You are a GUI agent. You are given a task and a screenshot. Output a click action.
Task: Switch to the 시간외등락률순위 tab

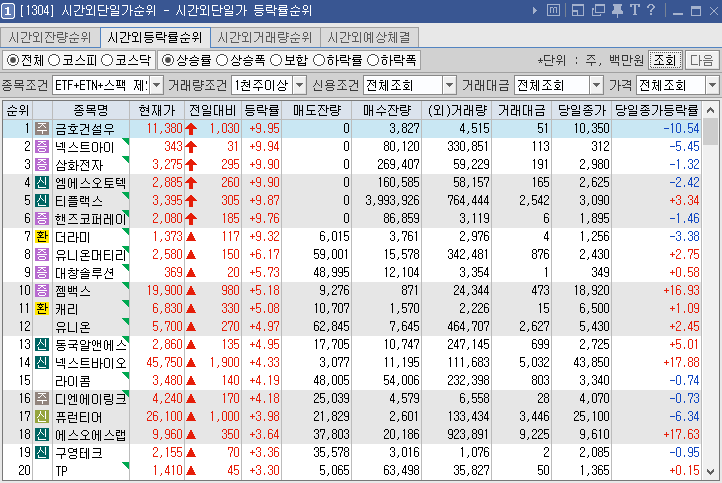pyautogui.click(x=155, y=37)
